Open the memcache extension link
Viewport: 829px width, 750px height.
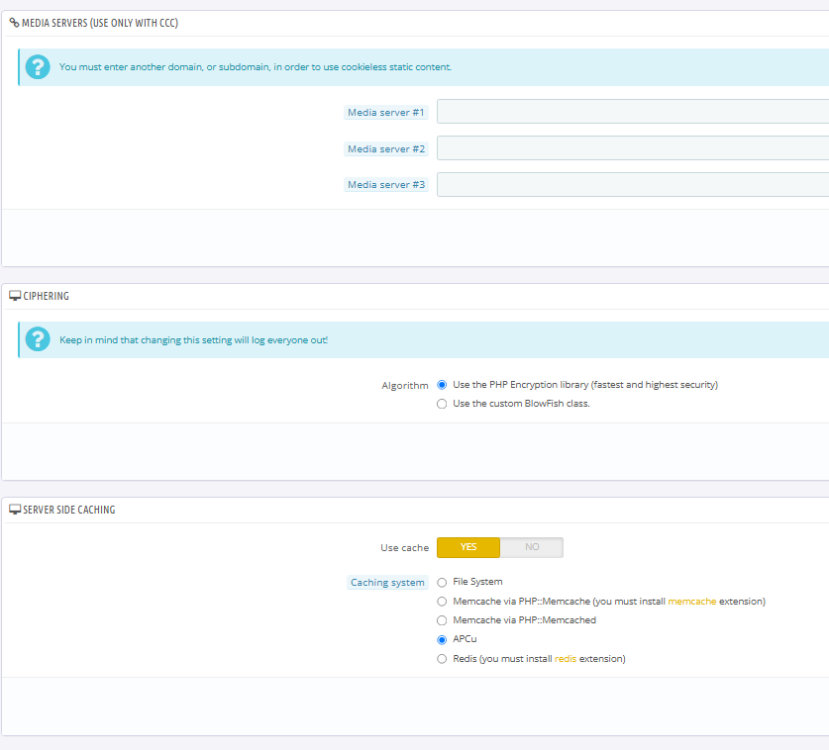pos(691,602)
